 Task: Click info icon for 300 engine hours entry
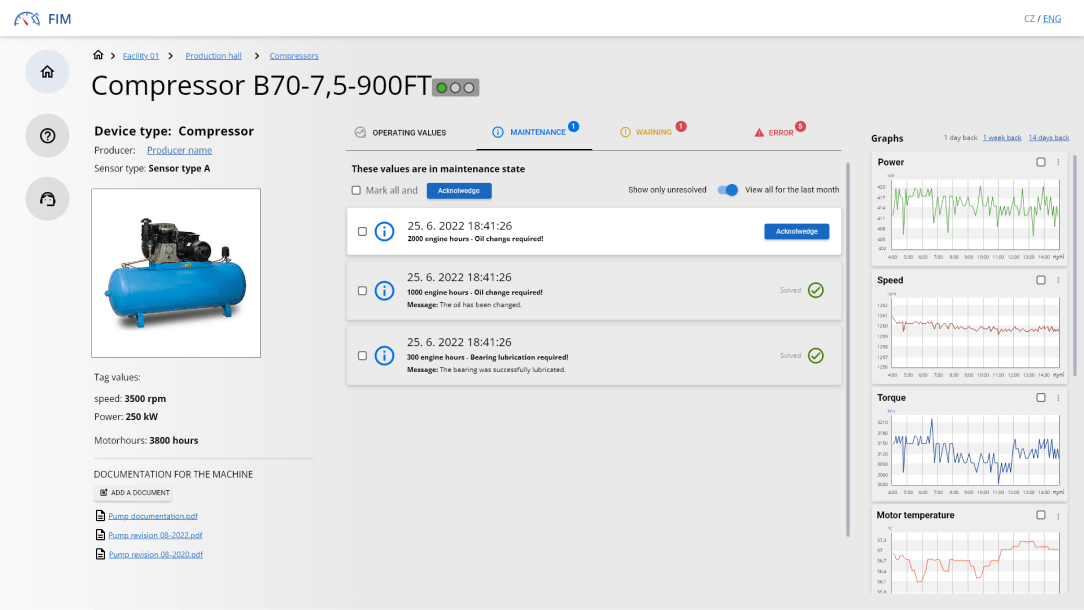pyautogui.click(x=384, y=355)
